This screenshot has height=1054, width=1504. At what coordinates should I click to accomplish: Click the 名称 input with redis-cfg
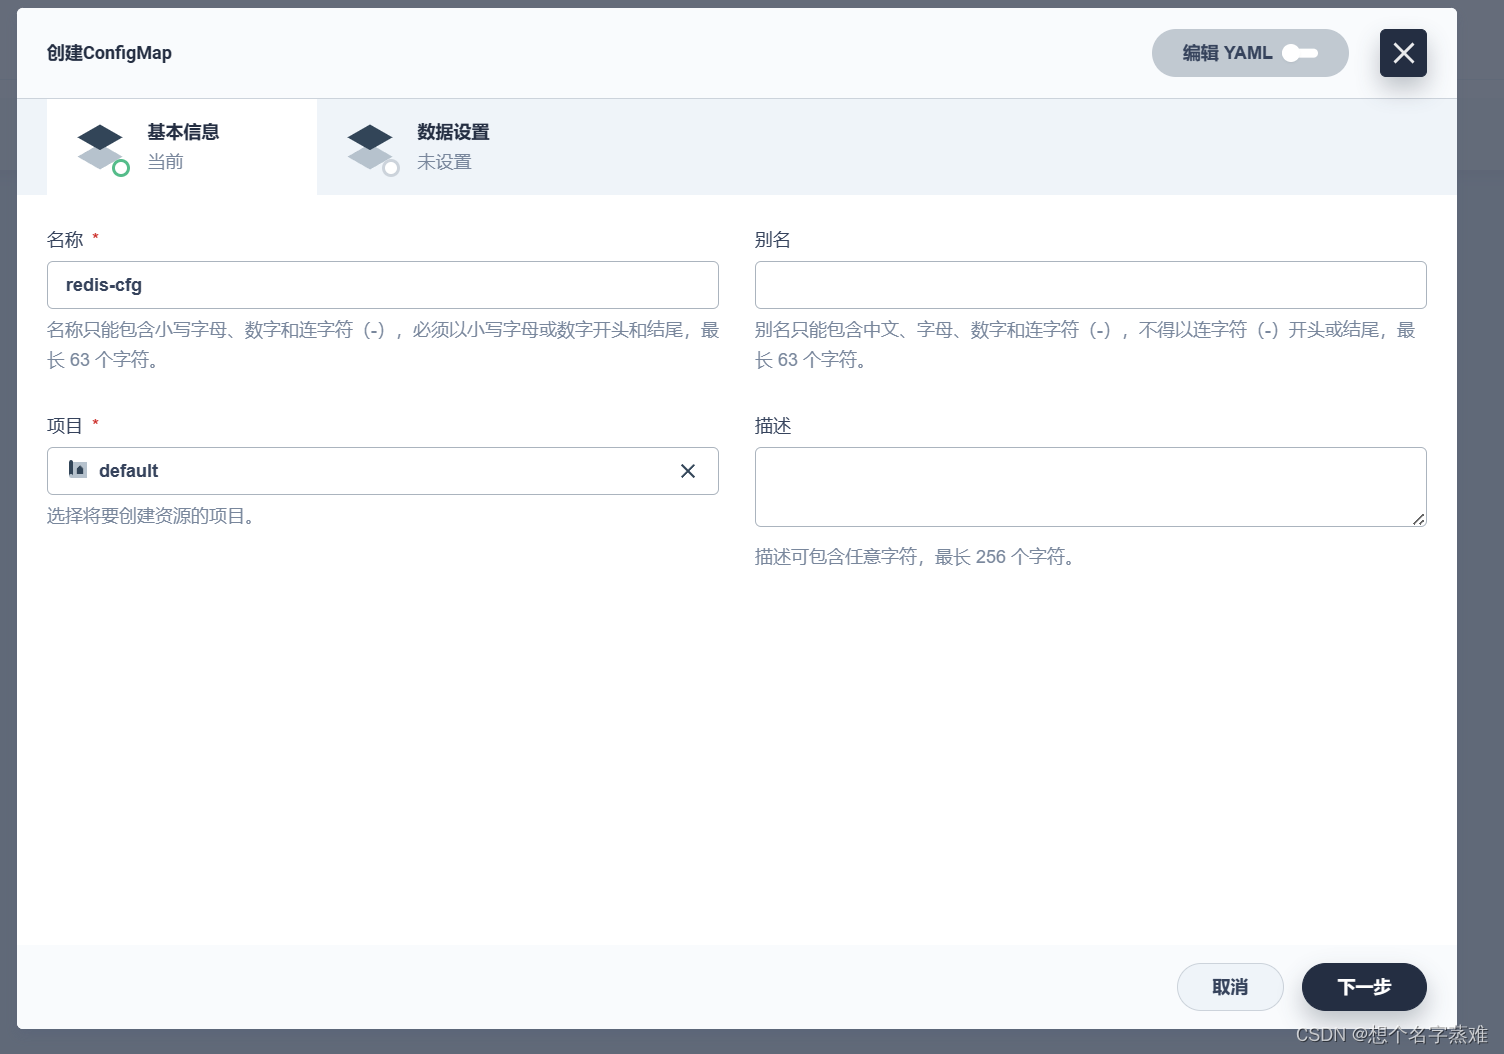pos(383,285)
